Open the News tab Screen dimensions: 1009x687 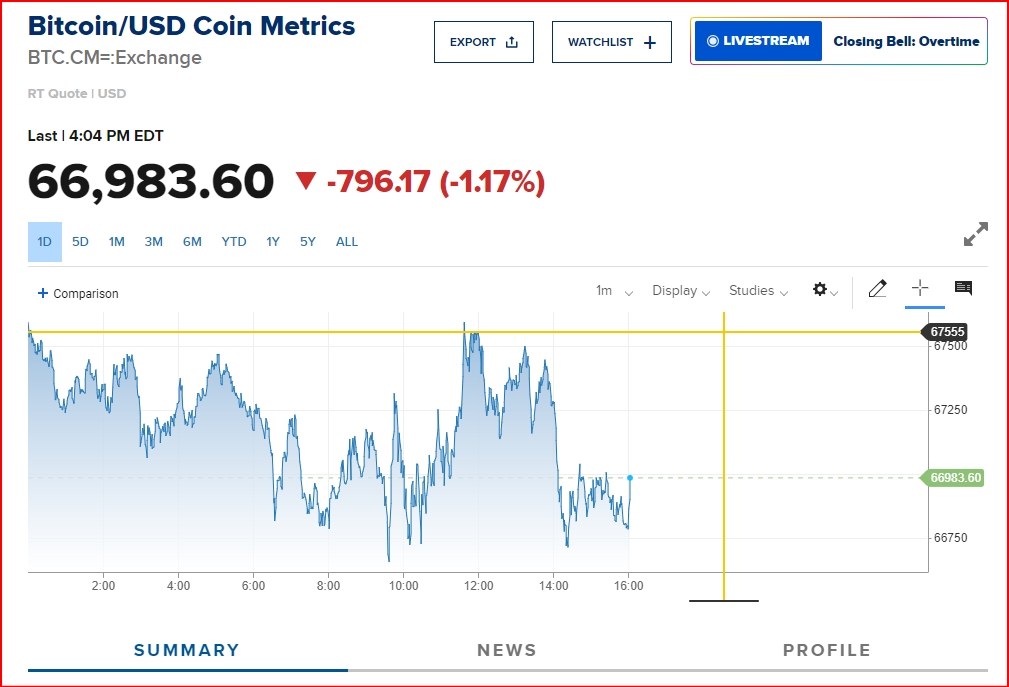tap(507, 650)
